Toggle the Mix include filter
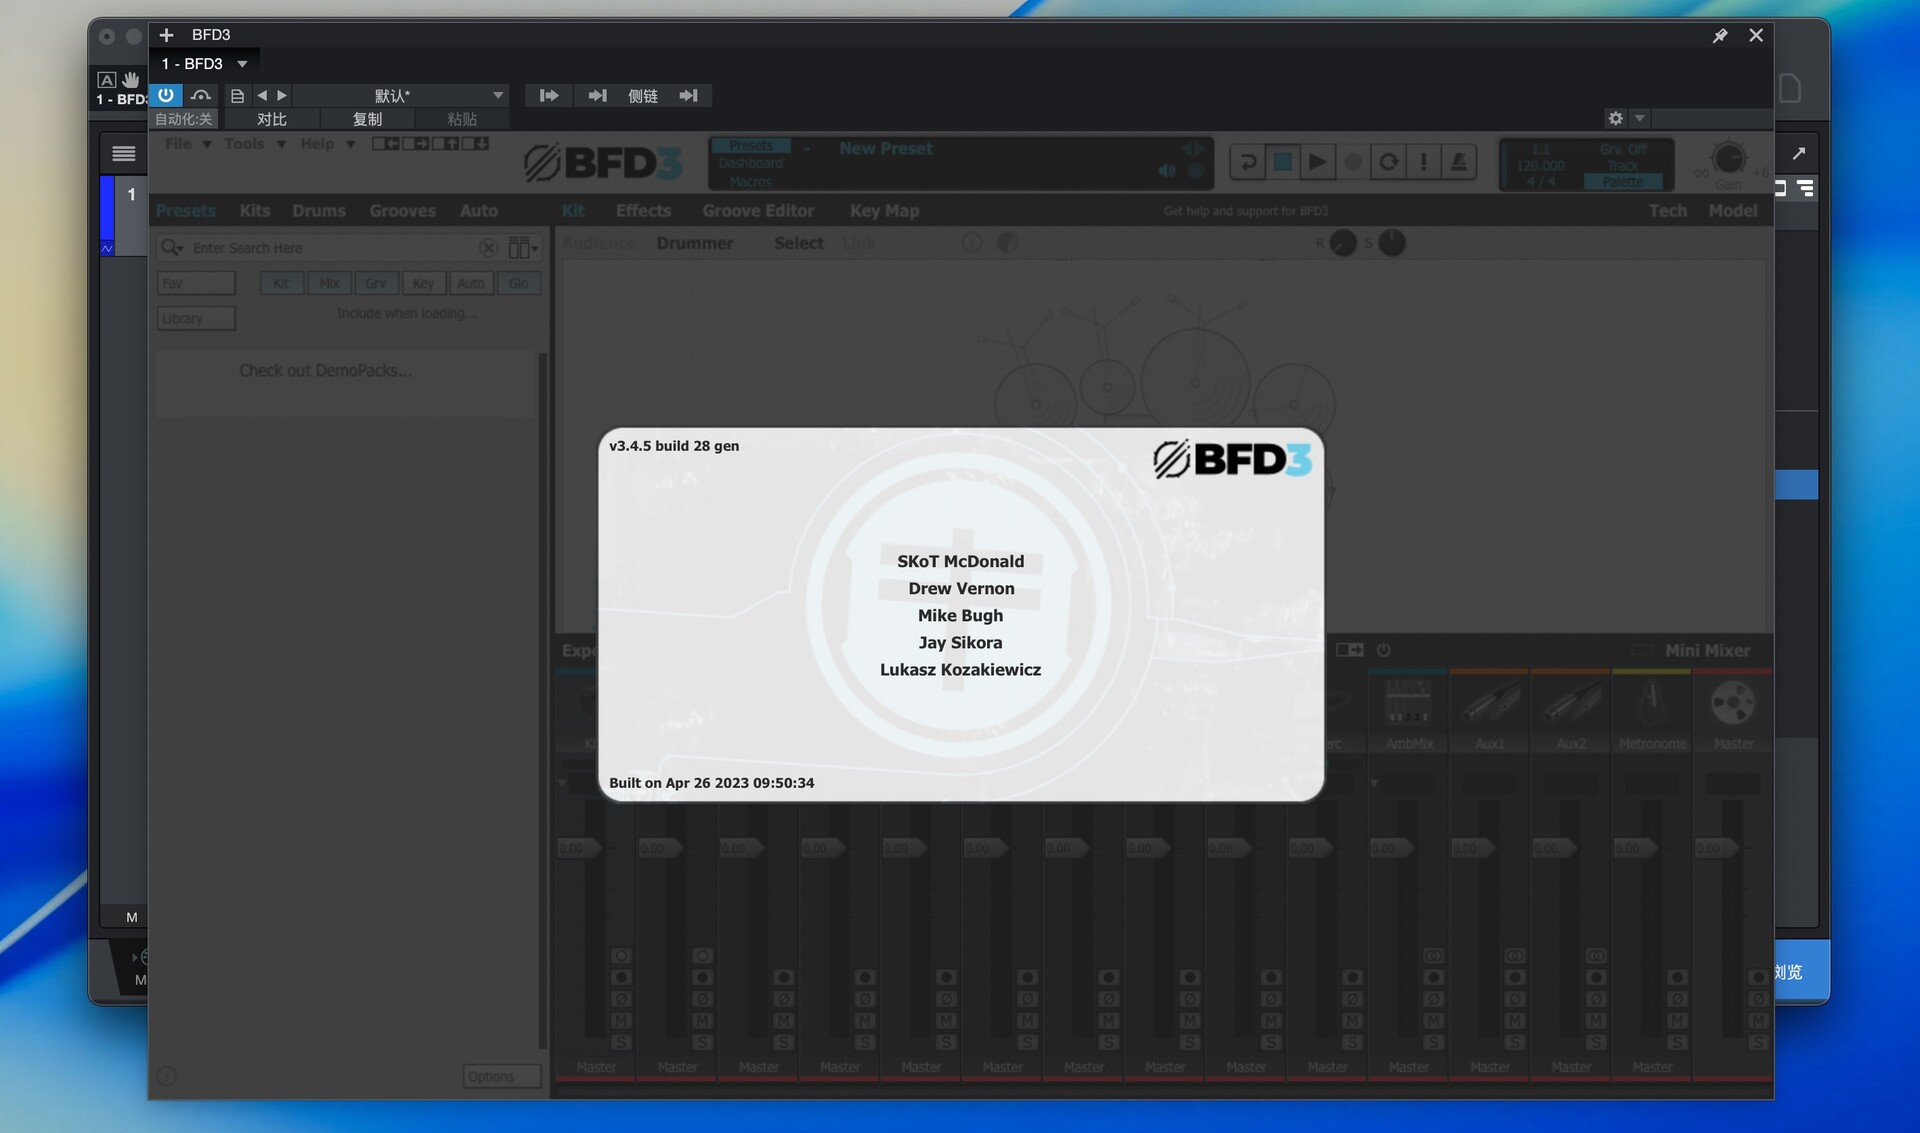1920x1133 pixels. pyautogui.click(x=329, y=284)
